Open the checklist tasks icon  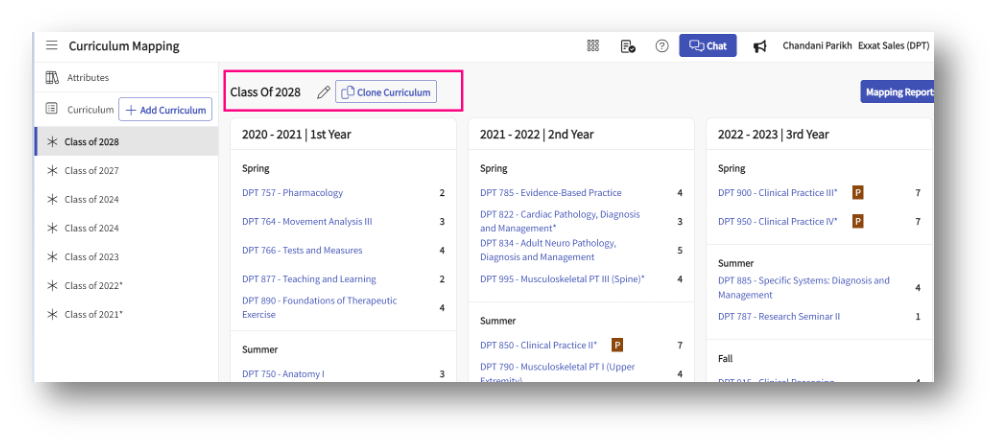click(627, 46)
